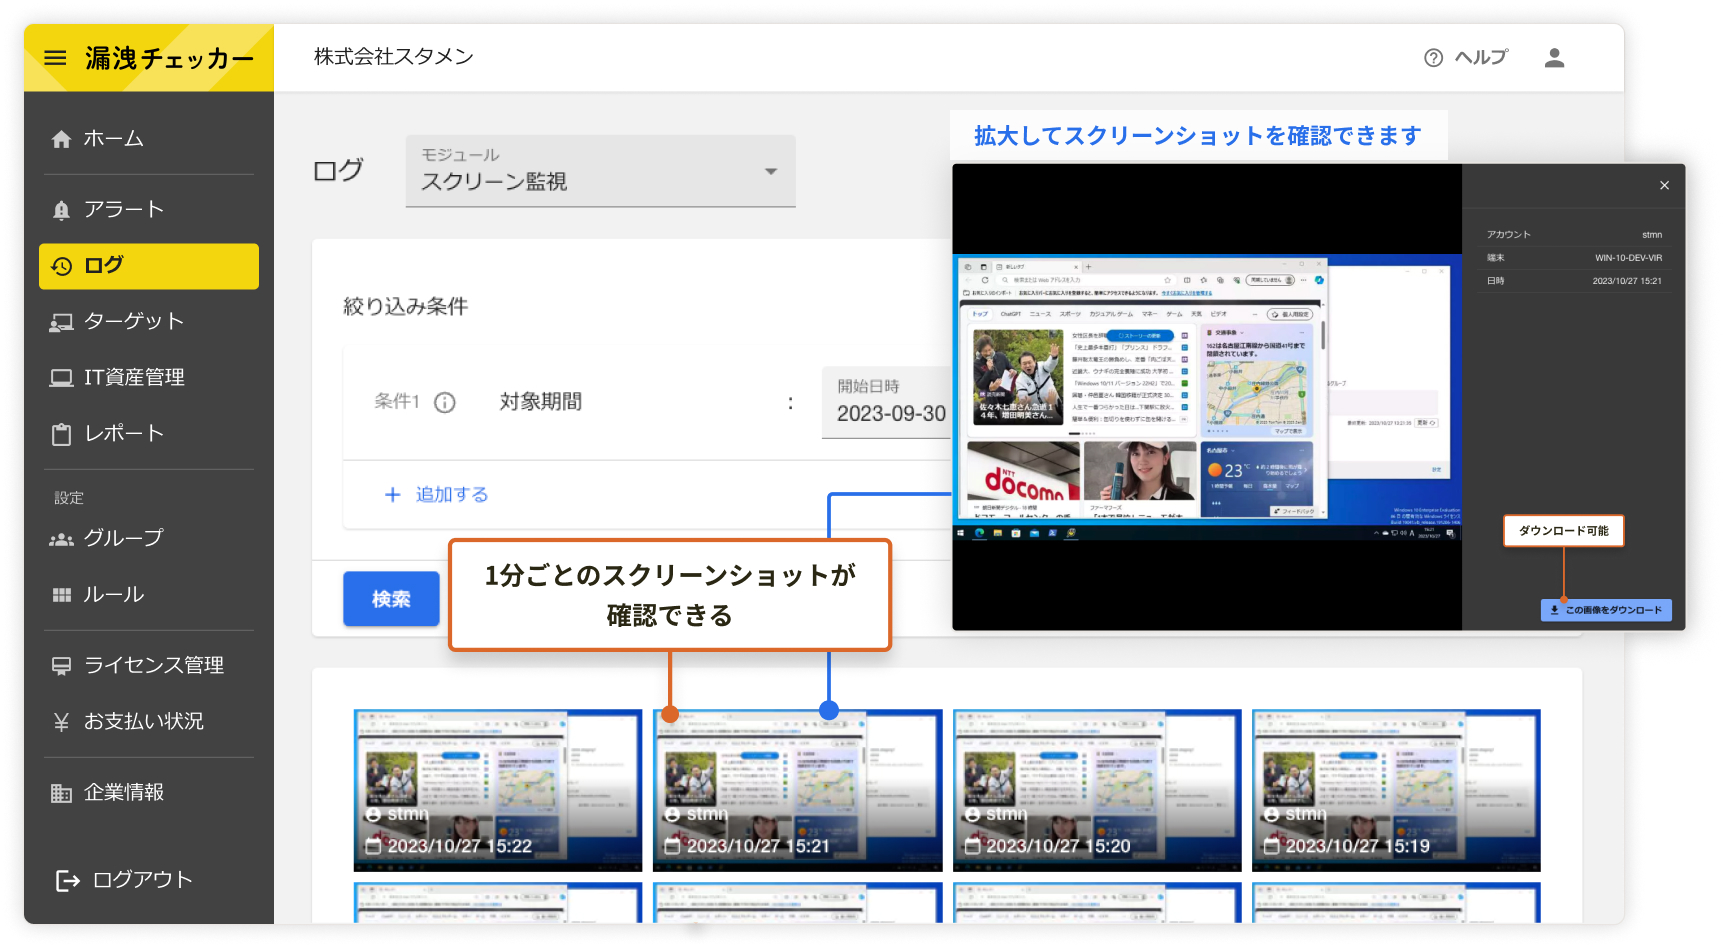This screenshot has width=1724, height=948.
Task: Click the plus icon beside 追加する
Action: pos(393,495)
